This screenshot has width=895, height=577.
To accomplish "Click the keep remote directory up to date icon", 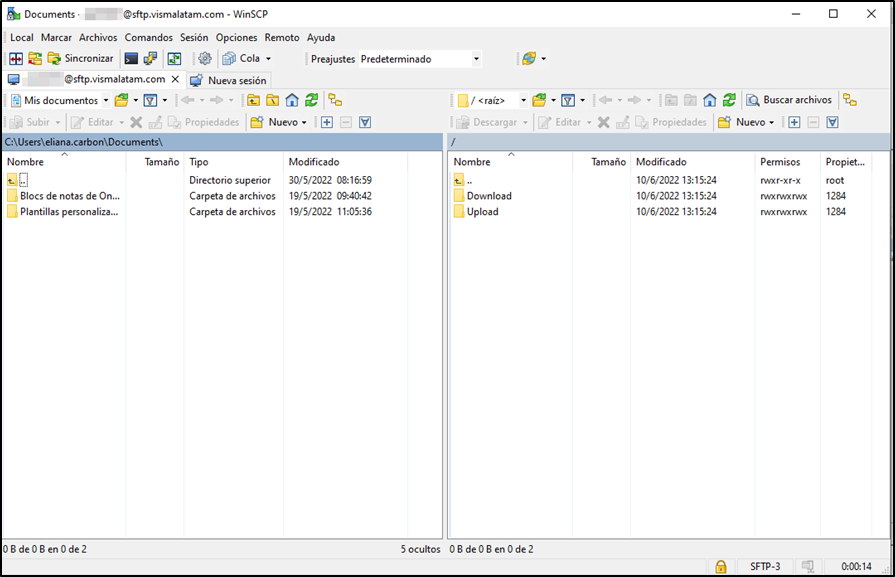I will pos(174,58).
